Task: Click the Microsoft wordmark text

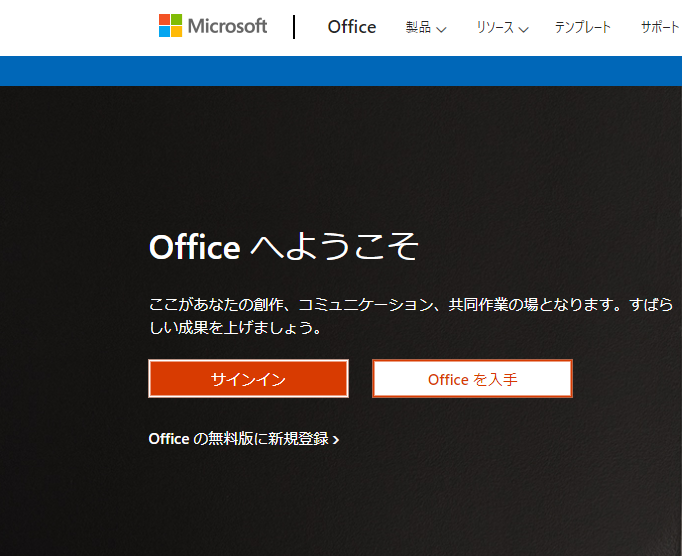Action: [x=227, y=26]
